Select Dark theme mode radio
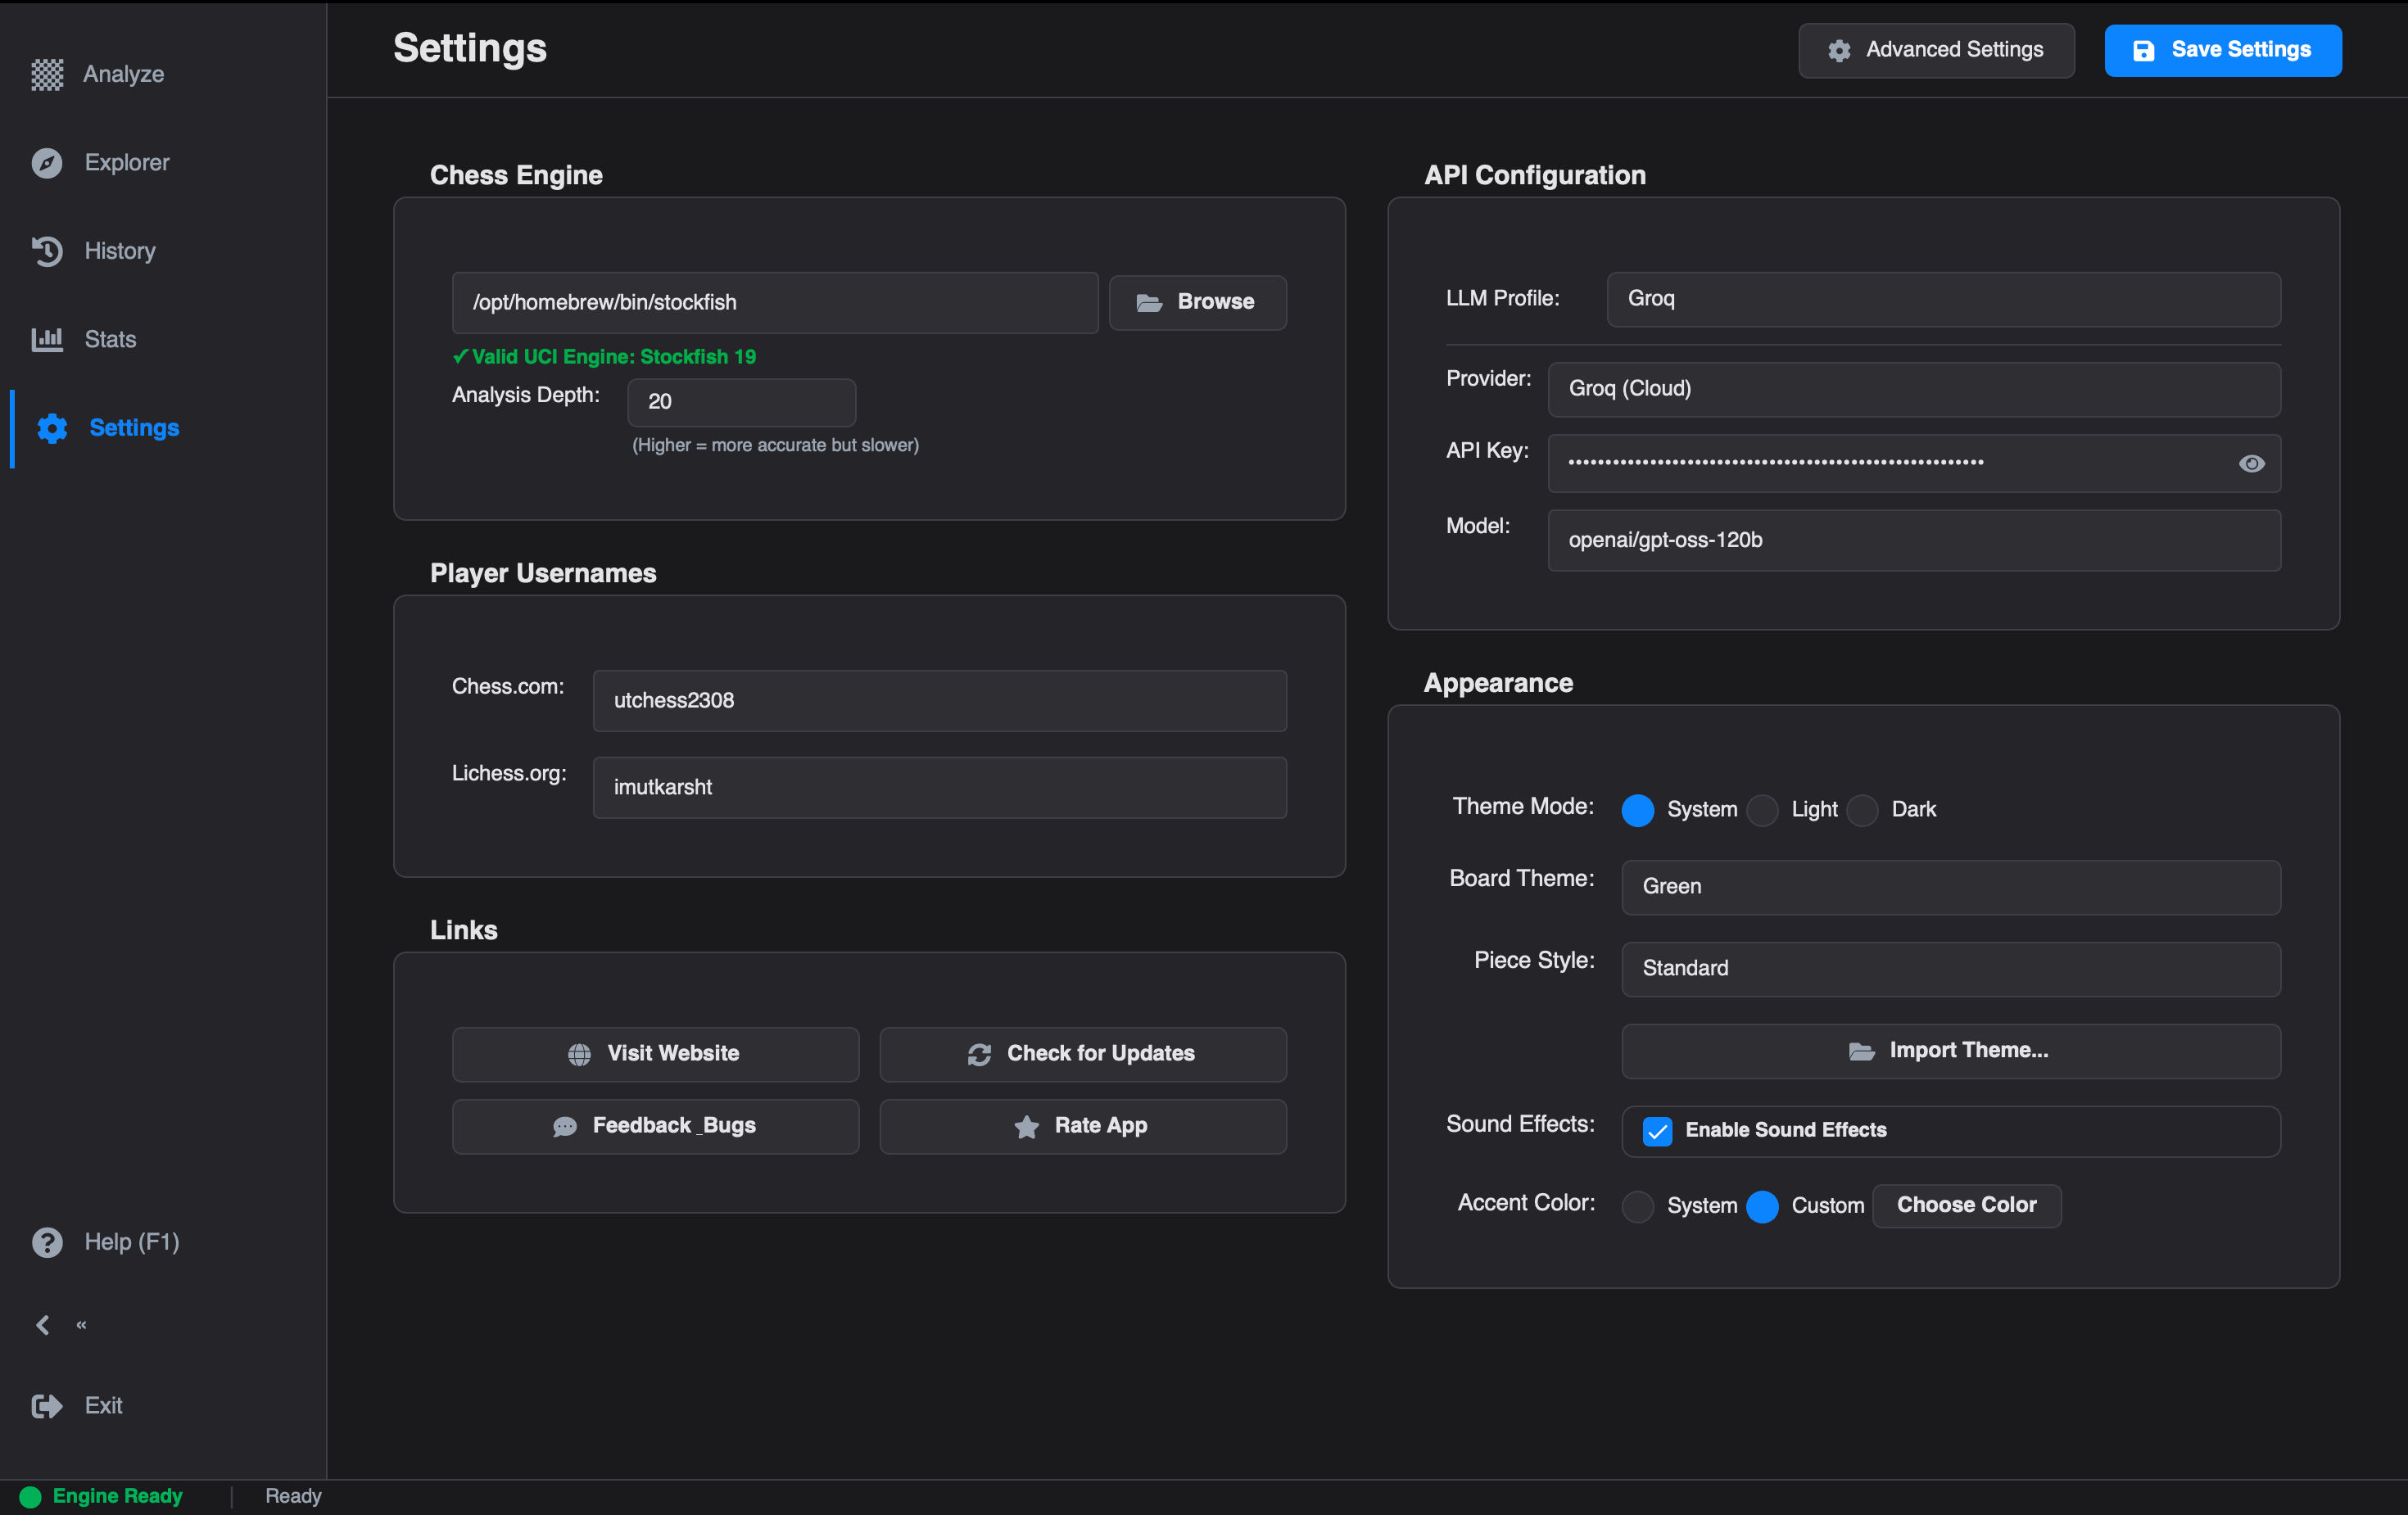 coord(1862,810)
